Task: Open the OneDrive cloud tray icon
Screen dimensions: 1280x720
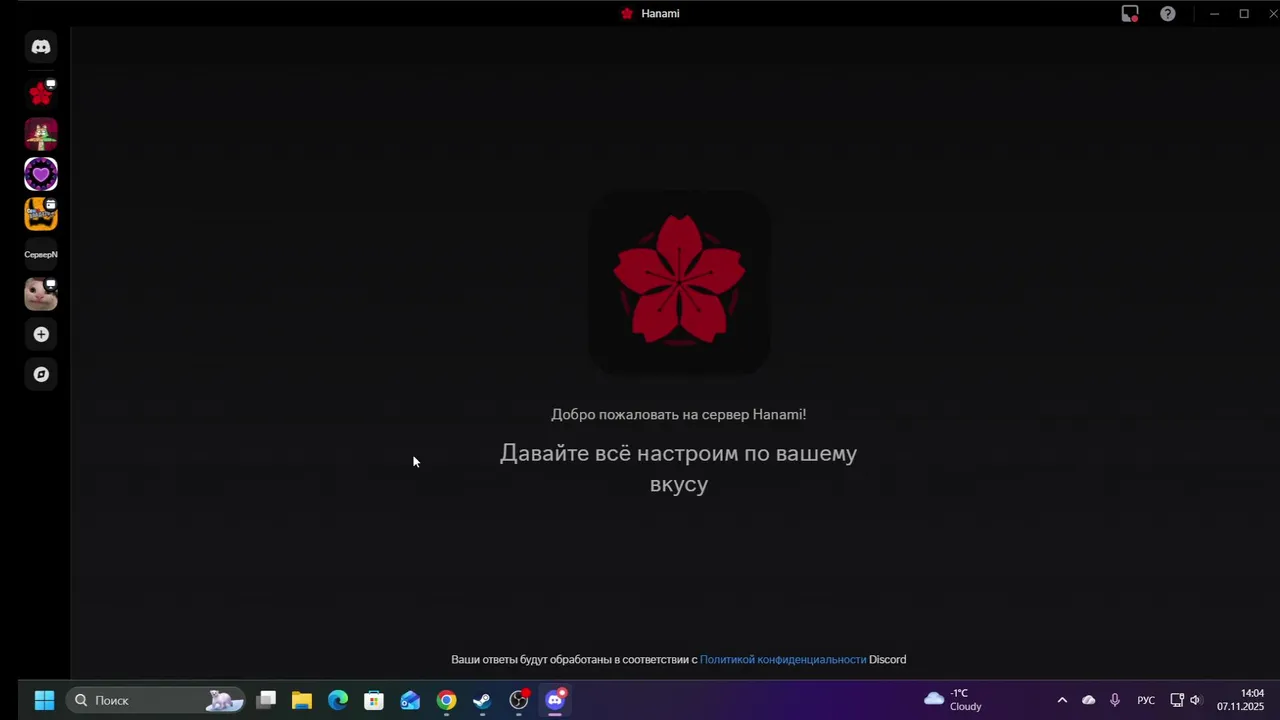Action: point(1089,700)
